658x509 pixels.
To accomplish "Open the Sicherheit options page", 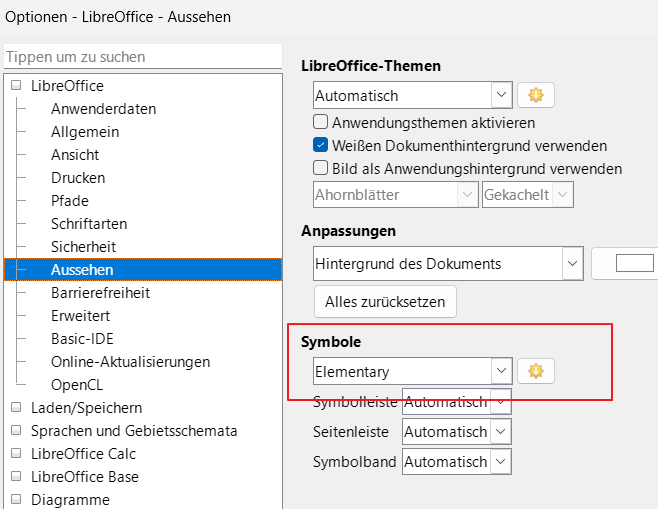I will (83, 246).
